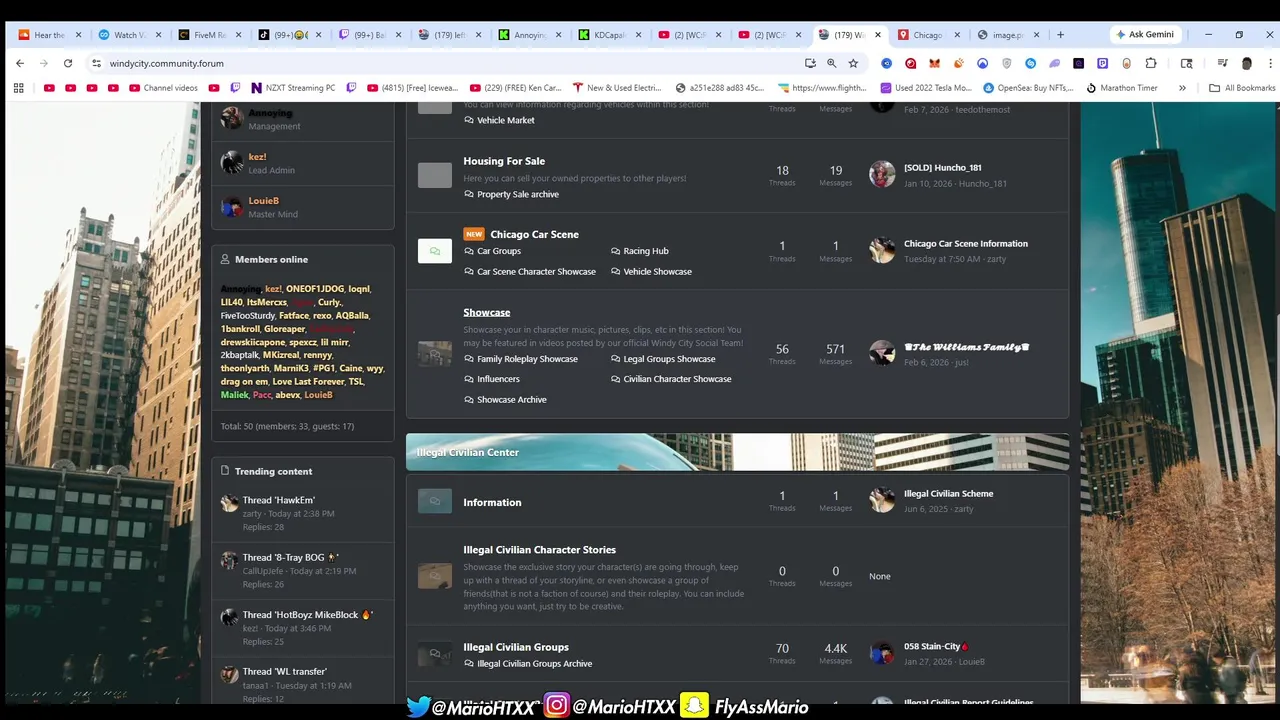
Task: Open Family Roleplay Showcase sub-forum
Action: point(527,359)
